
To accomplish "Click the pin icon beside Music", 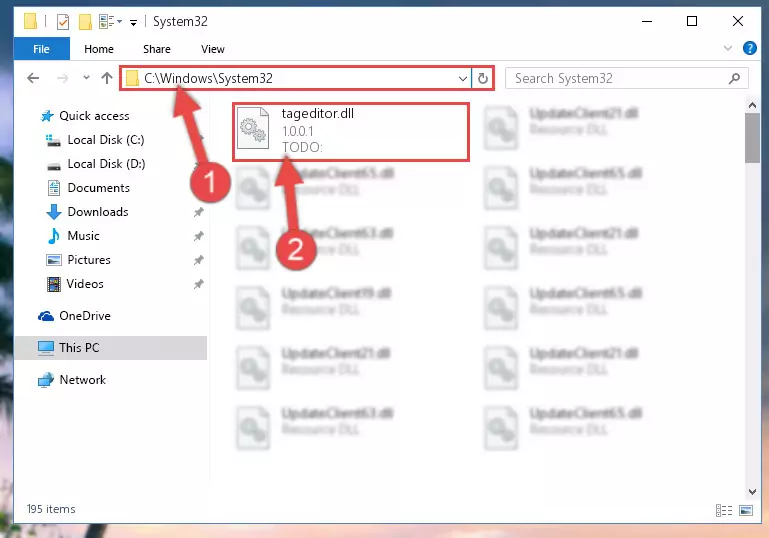I will 198,236.
